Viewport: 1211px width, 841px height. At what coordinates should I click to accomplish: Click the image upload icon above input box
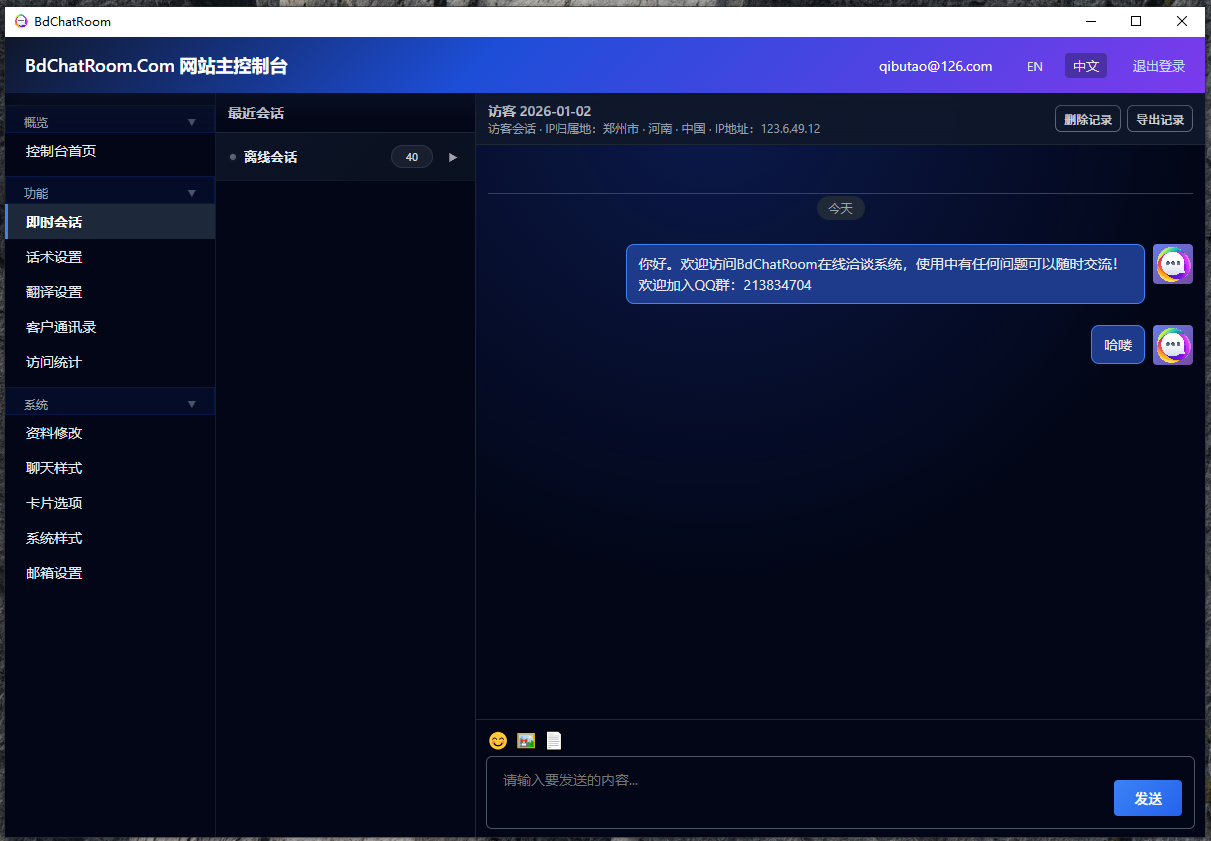point(525,740)
